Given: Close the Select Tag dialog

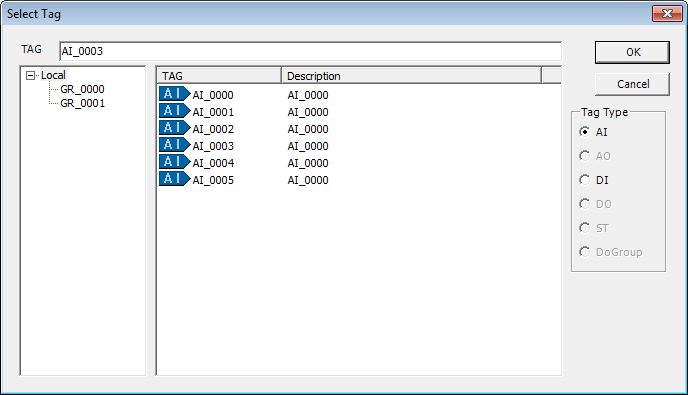Looking at the screenshot, I should (667, 14).
